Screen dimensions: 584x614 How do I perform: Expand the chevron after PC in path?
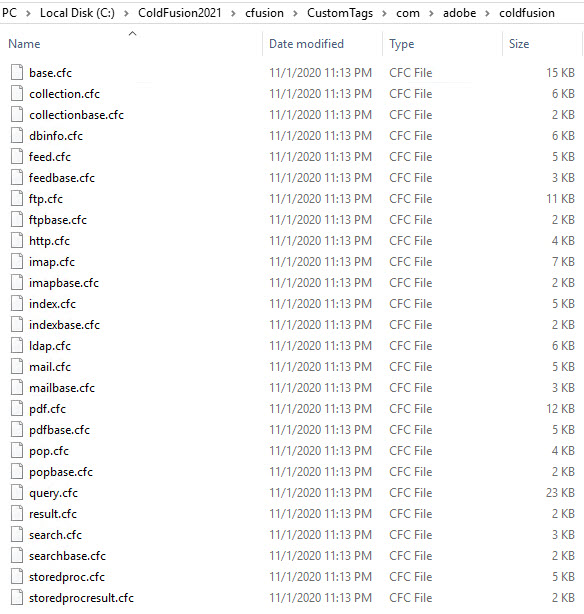tap(28, 13)
